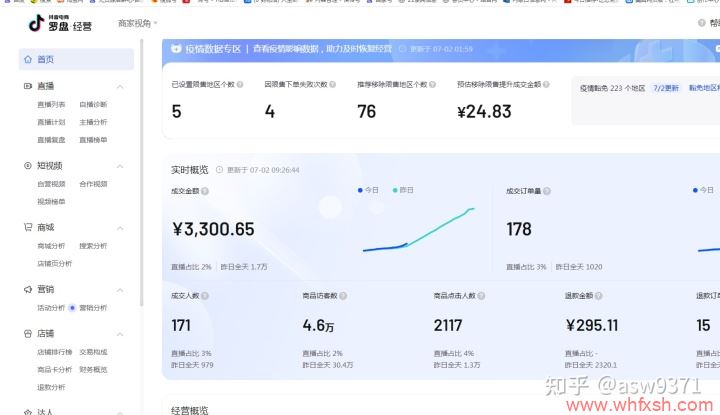Click help icon next to 商品访客数

[343, 296]
